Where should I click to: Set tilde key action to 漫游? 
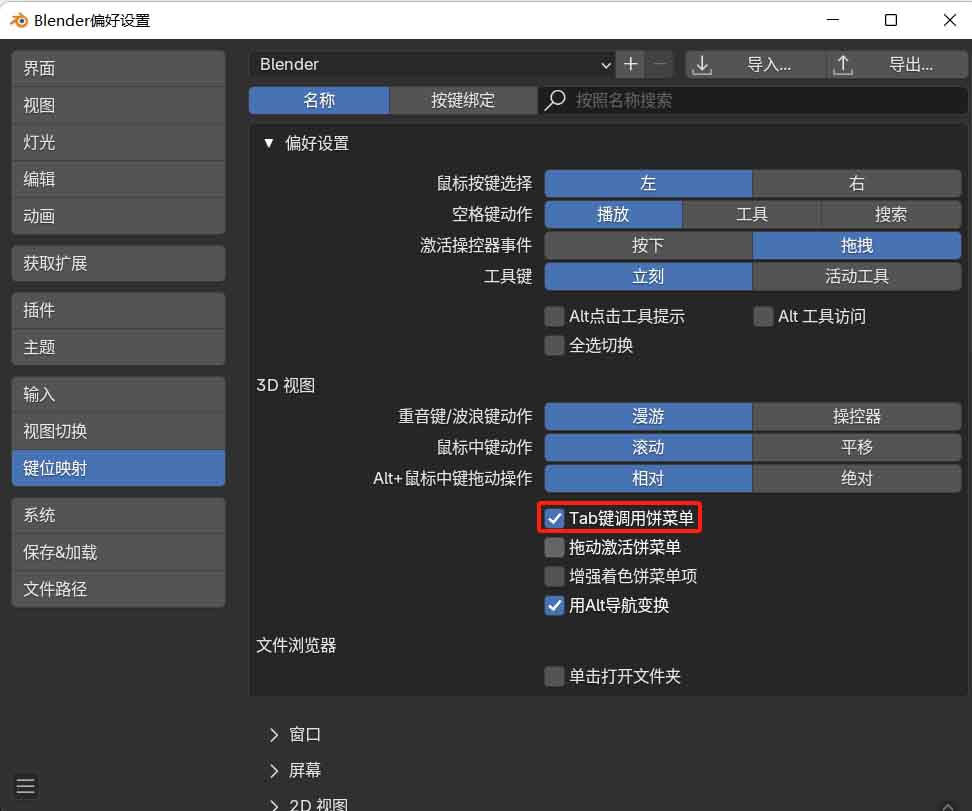pos(648,417)
